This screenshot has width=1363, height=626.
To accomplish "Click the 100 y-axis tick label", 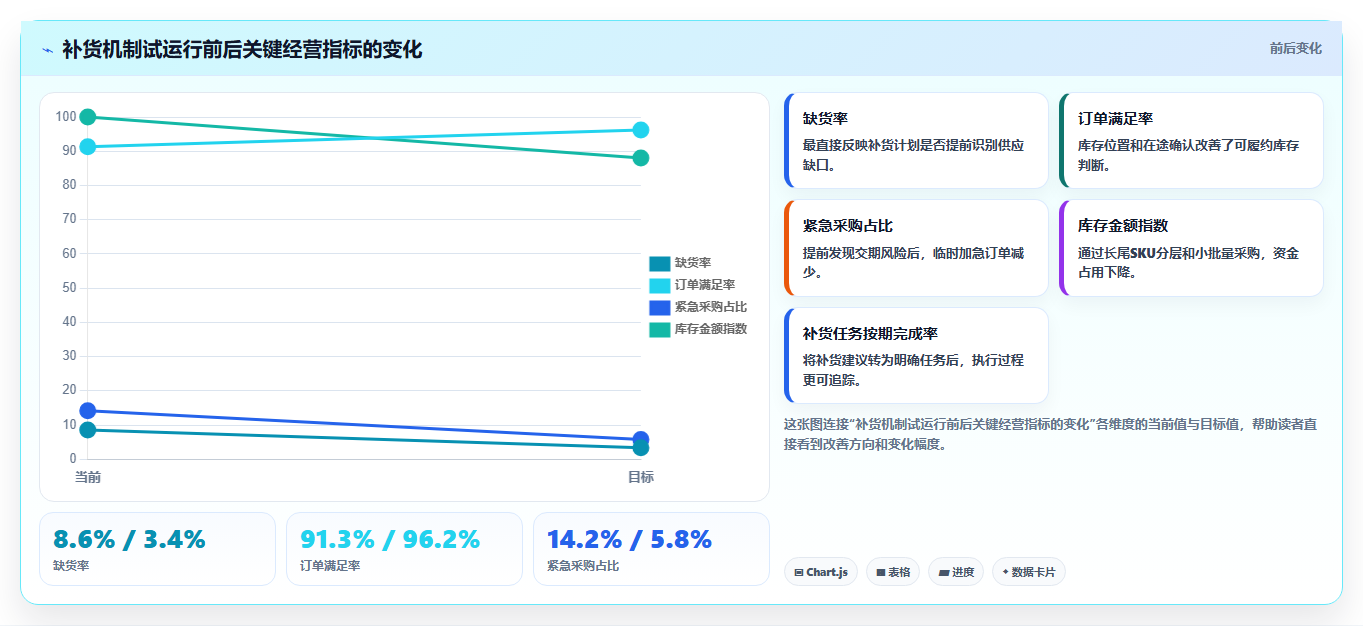I will click(x=66, y=117).
